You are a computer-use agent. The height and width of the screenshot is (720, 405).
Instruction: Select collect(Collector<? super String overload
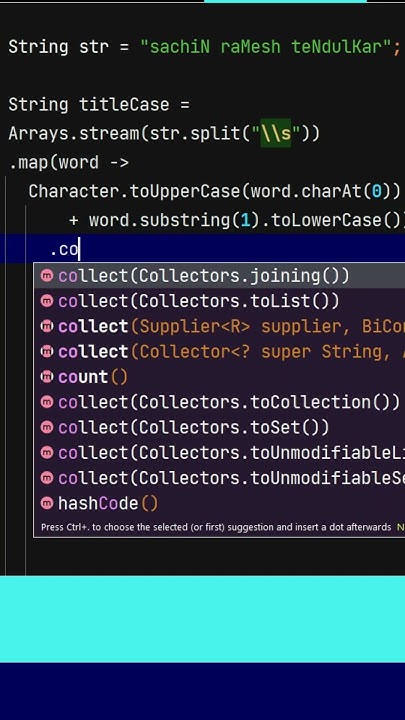tap(219, 352)
